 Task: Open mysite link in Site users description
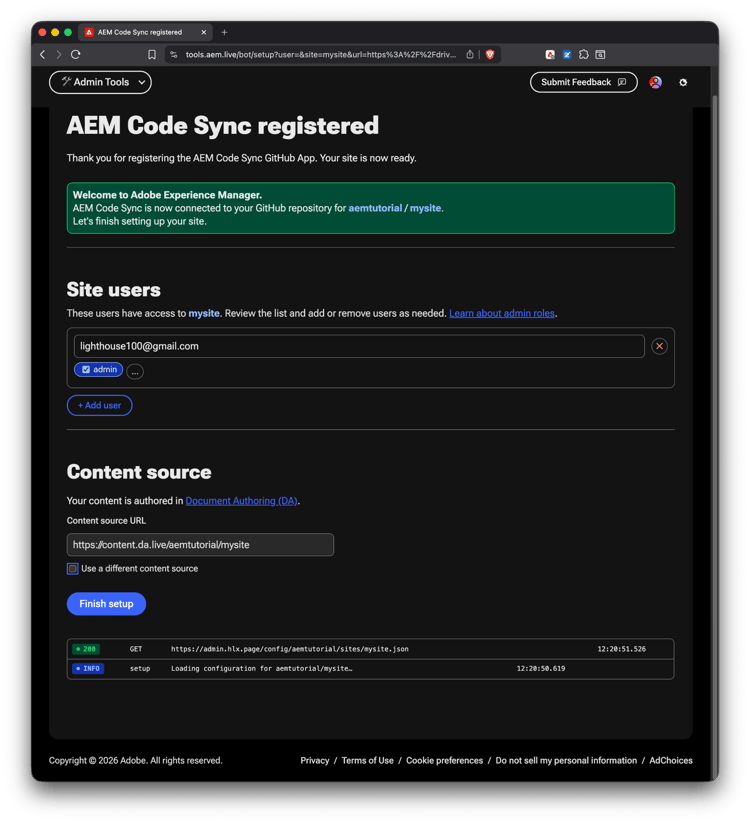[204, 313]
